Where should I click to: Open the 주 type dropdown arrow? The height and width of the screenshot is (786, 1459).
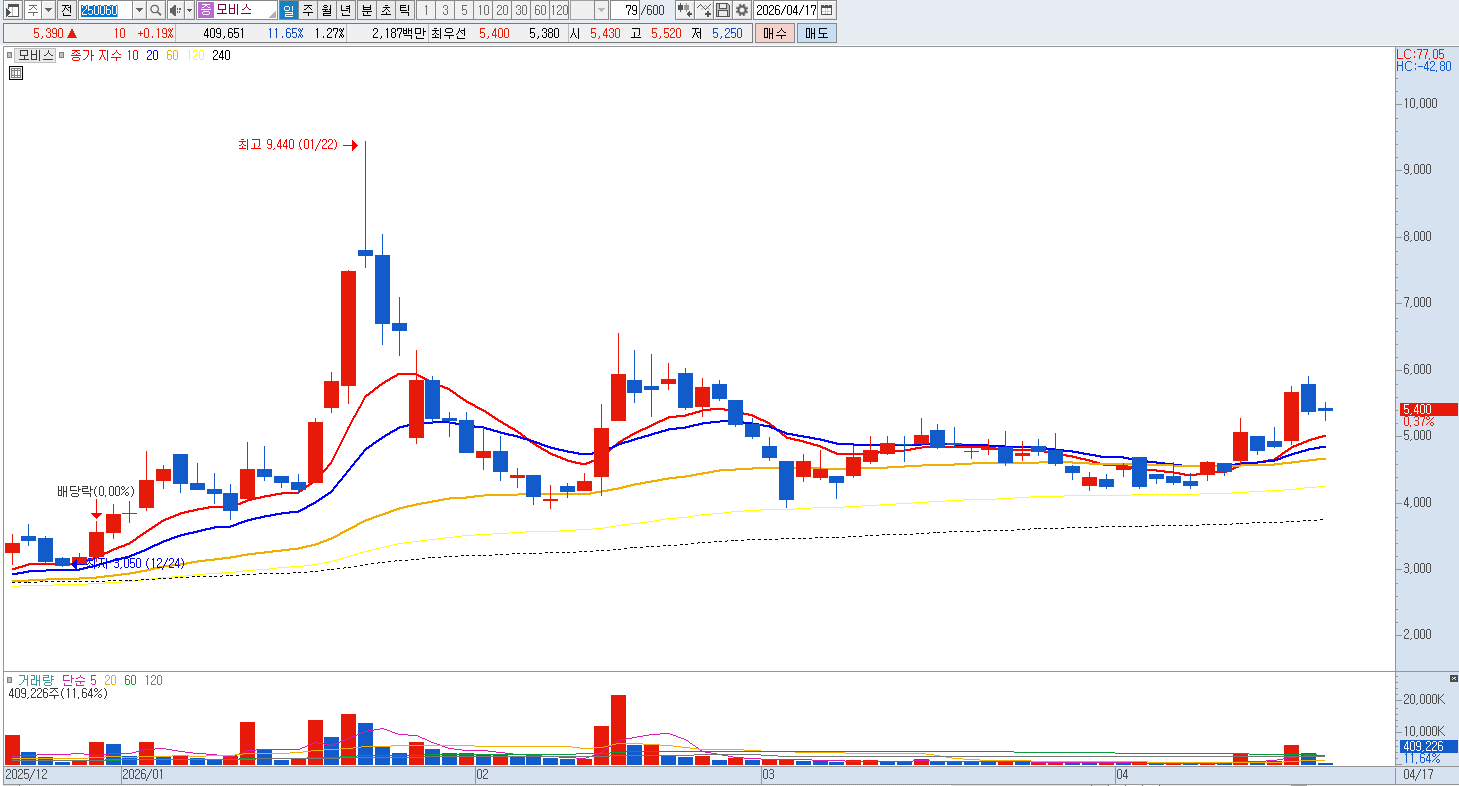pyautogui.click(x=48, y=10)
